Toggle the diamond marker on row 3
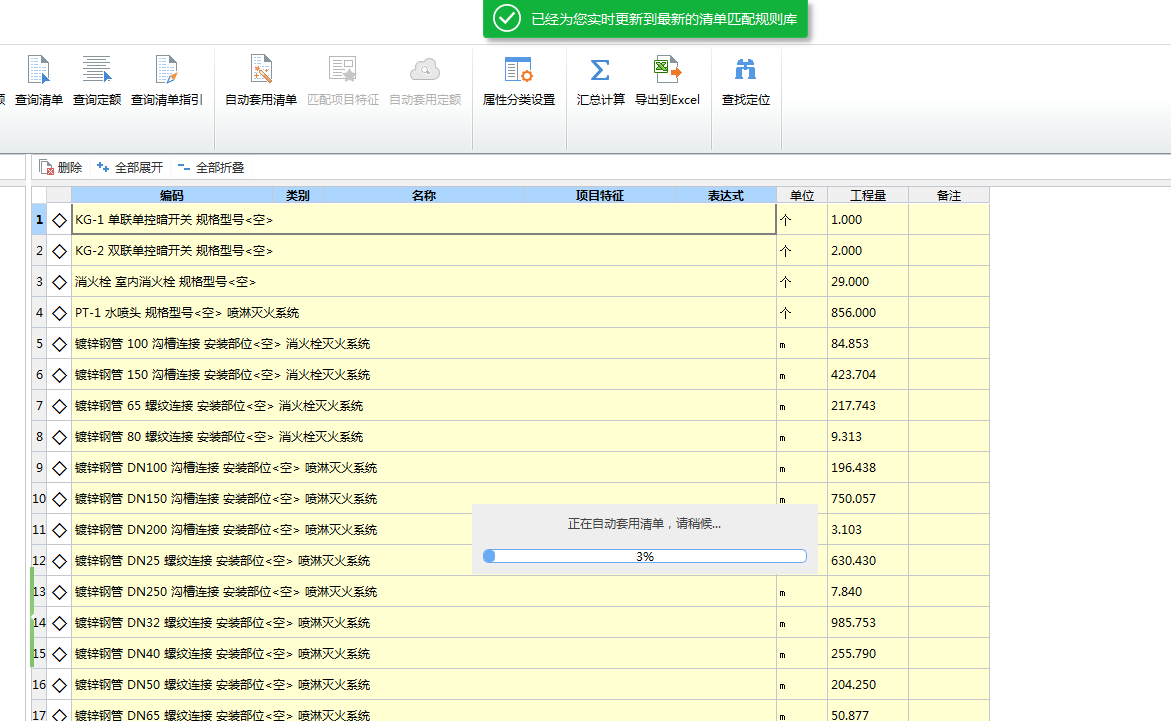1171x721 pixels. [59, 282]
